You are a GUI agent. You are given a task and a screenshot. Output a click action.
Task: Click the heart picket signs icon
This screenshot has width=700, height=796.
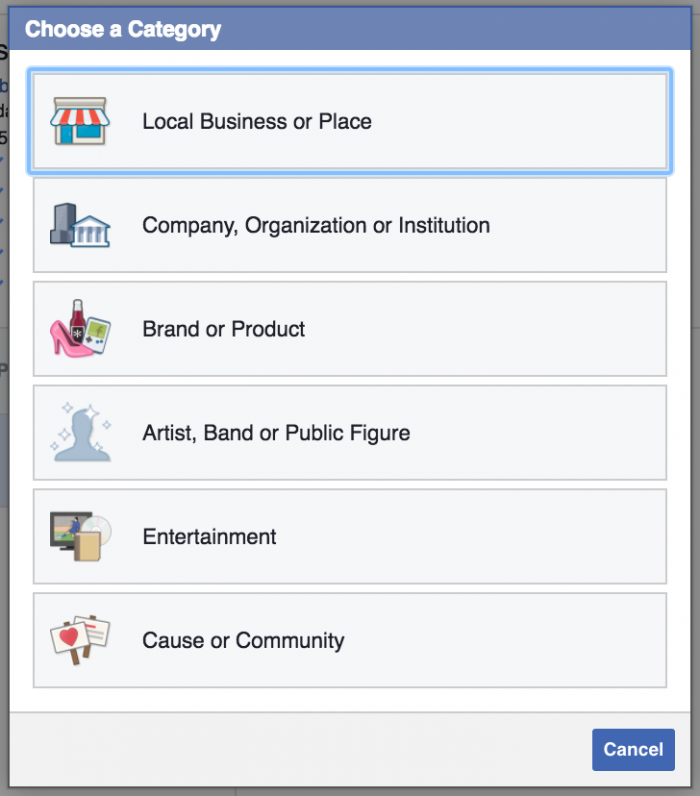click(80, 640)
